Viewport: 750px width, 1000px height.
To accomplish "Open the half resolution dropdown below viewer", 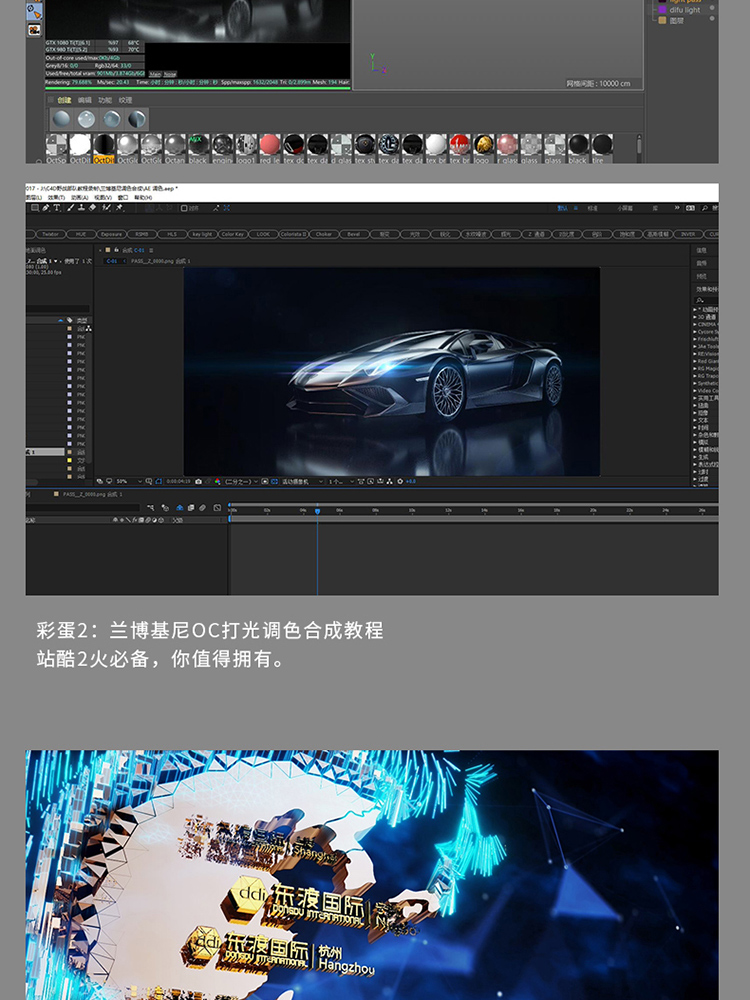I will point(242,482).
